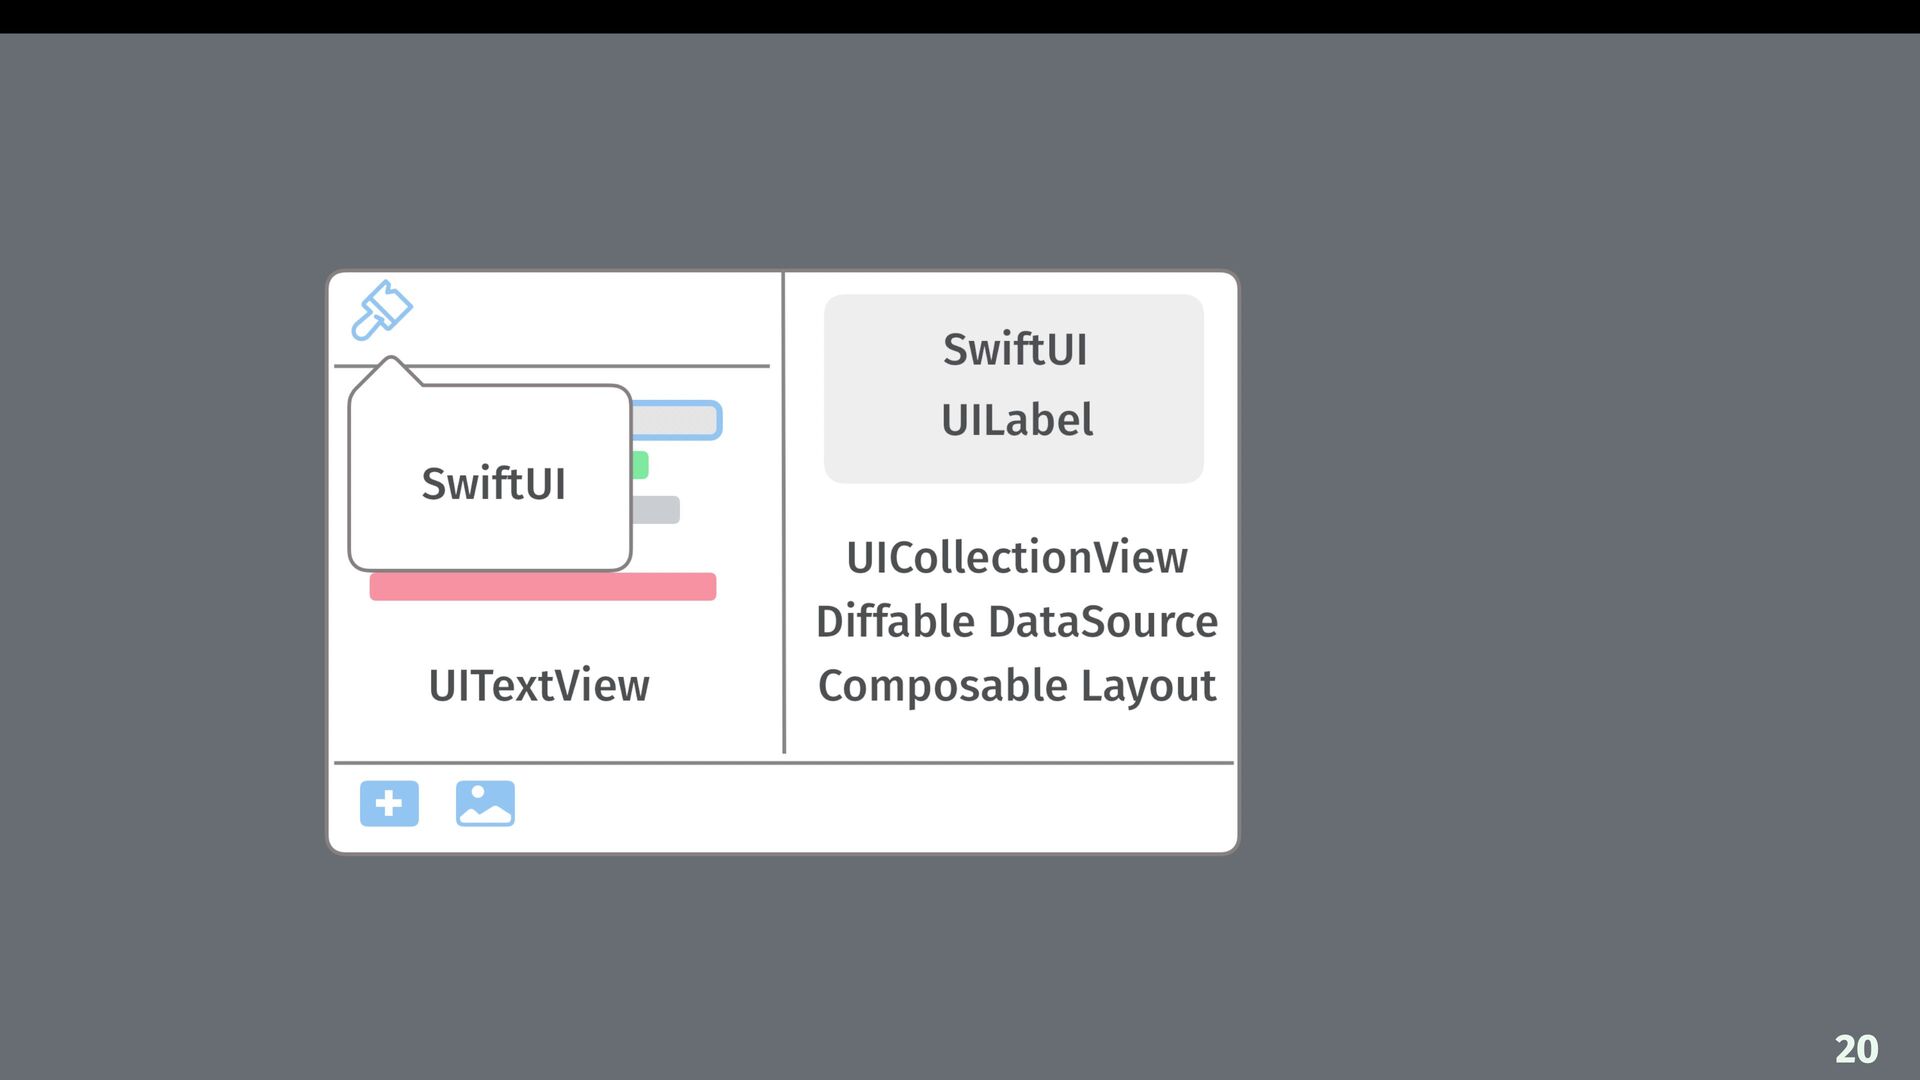Click the Diffable DataSource text
1920x1080 pixels.
pos(1017,622)
